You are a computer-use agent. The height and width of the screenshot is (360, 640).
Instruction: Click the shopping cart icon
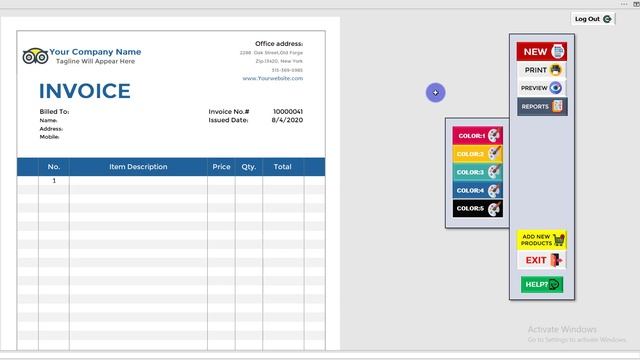(x=559, y=240)
